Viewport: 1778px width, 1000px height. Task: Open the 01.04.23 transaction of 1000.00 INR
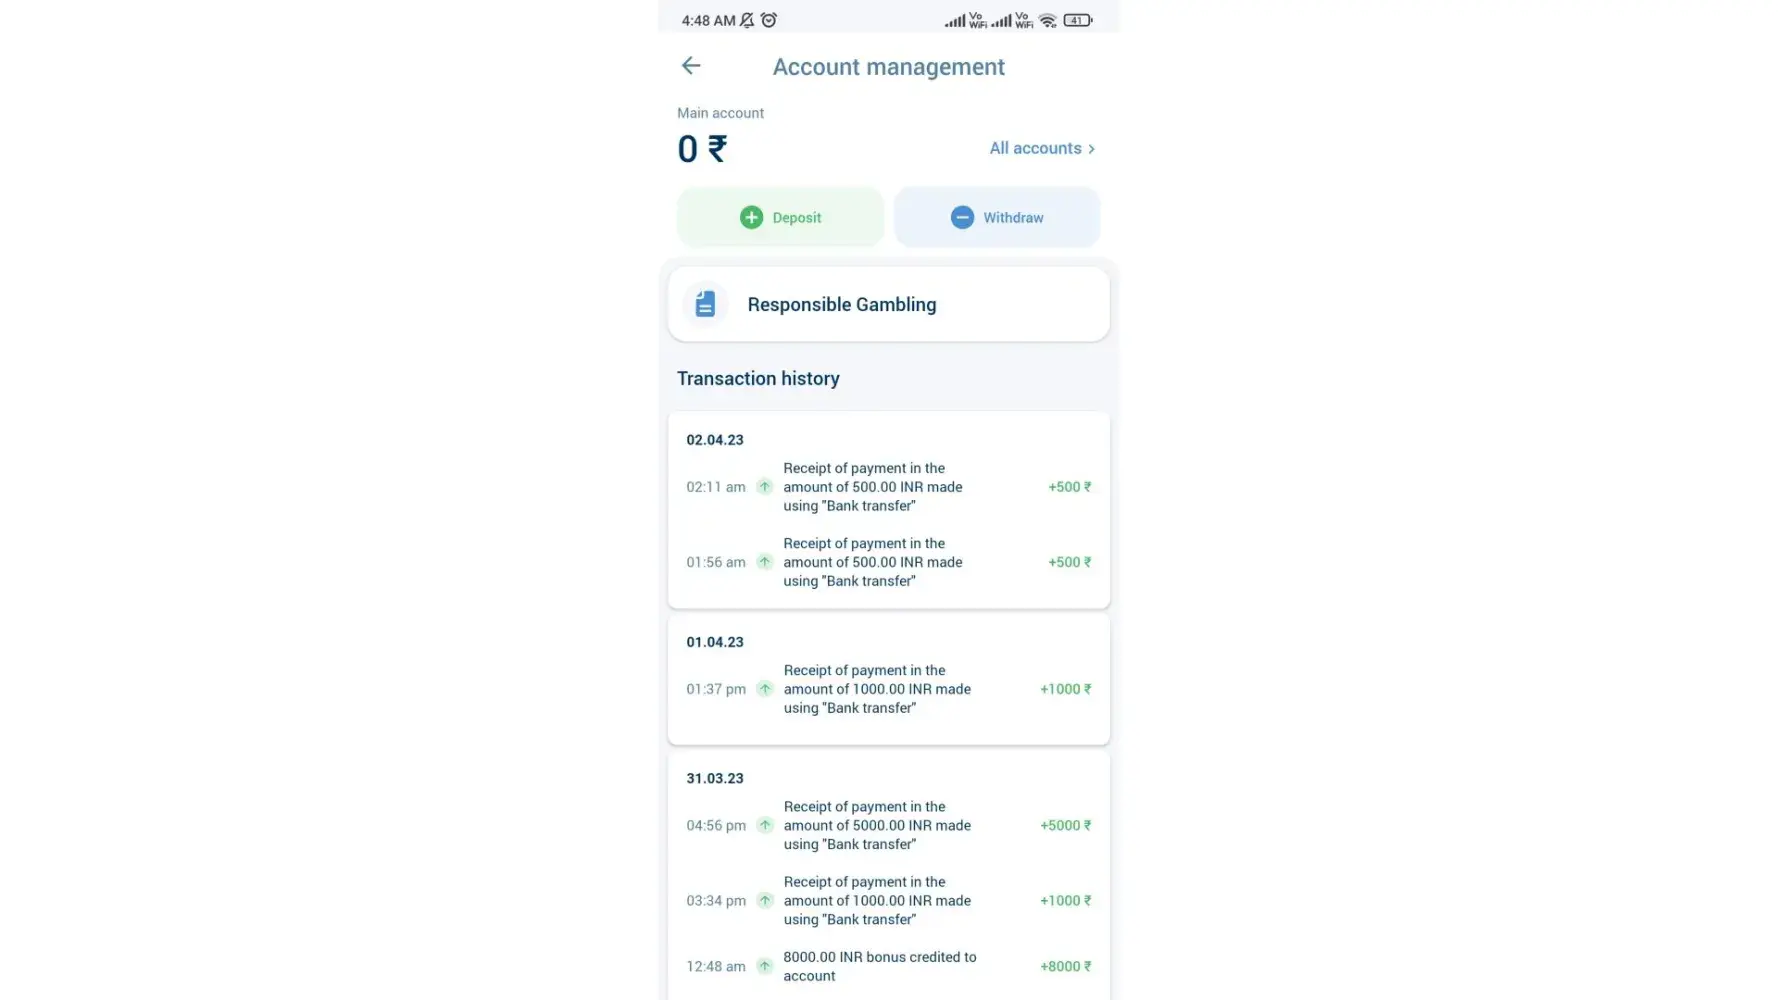[877, 689]
